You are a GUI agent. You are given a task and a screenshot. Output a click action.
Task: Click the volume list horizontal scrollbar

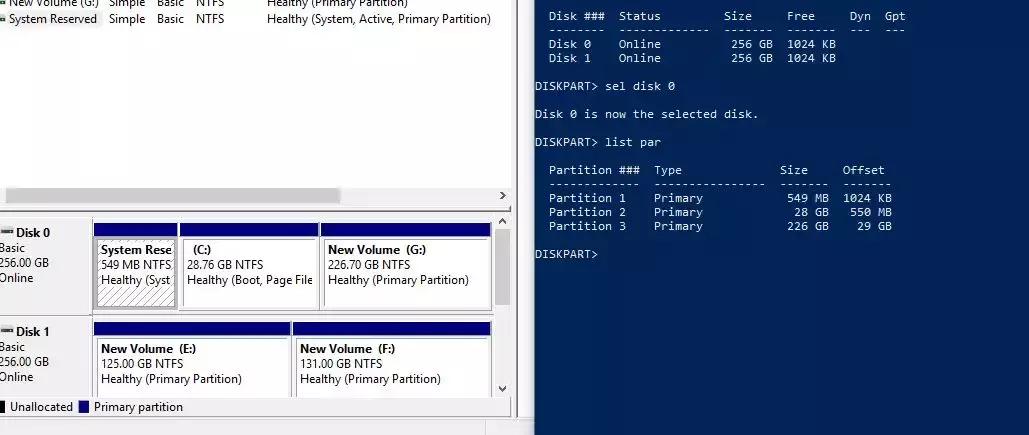click(172, 195)
